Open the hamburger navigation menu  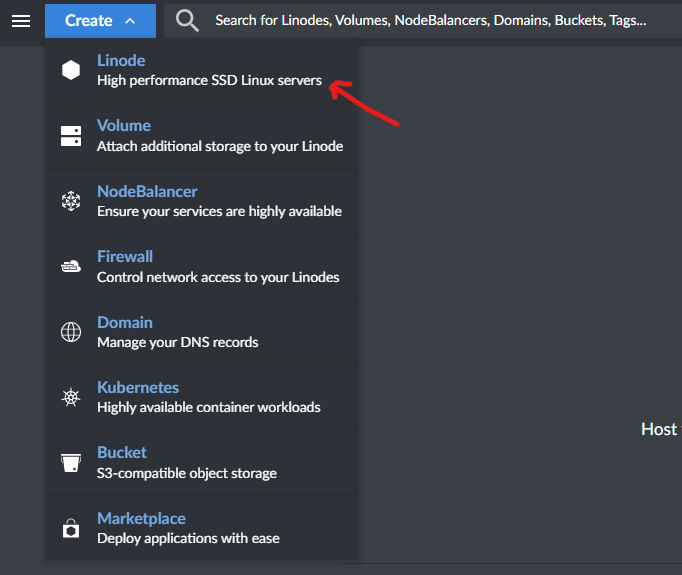pyautogui.click(x=21, y=20)
